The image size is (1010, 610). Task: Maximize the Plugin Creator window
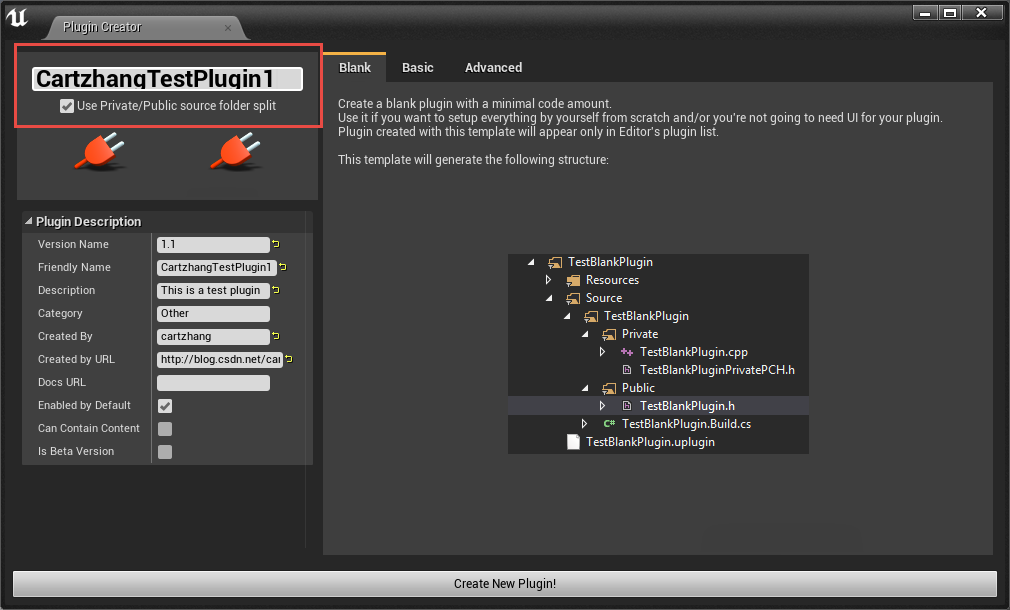[x=949, y=13]
